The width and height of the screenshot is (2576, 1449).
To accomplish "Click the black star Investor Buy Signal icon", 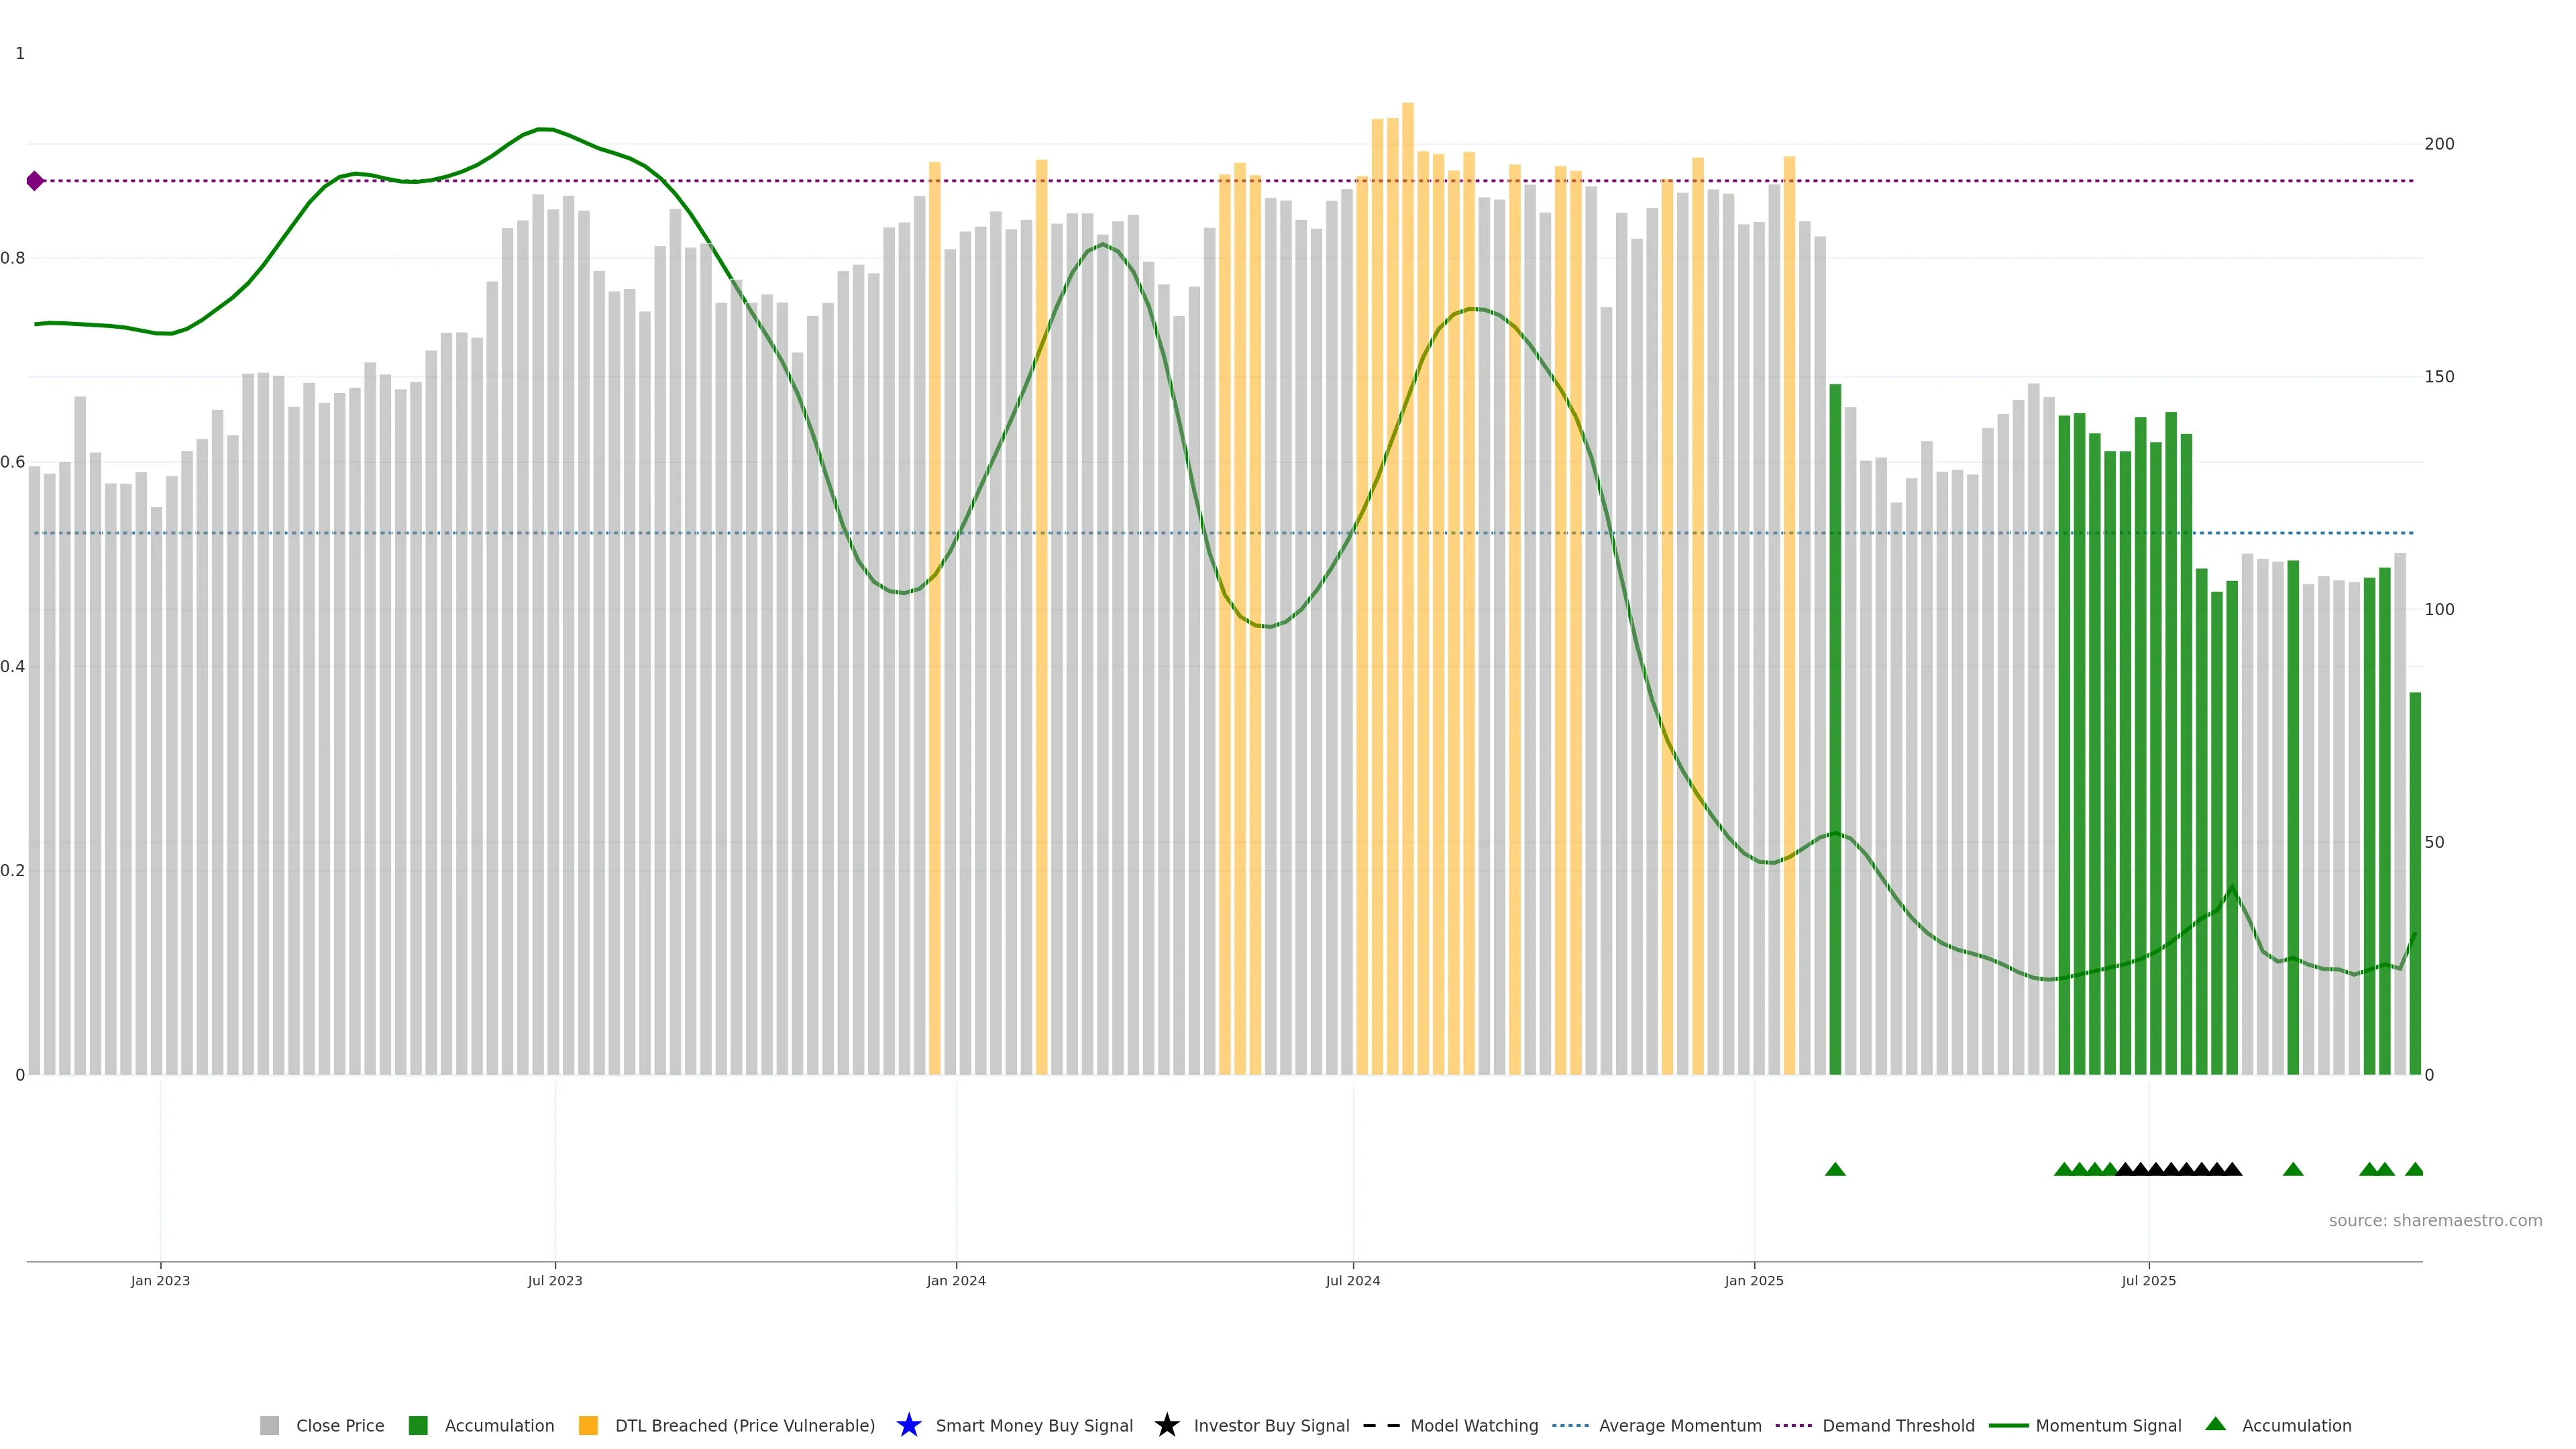I will click(1166, 1425).
